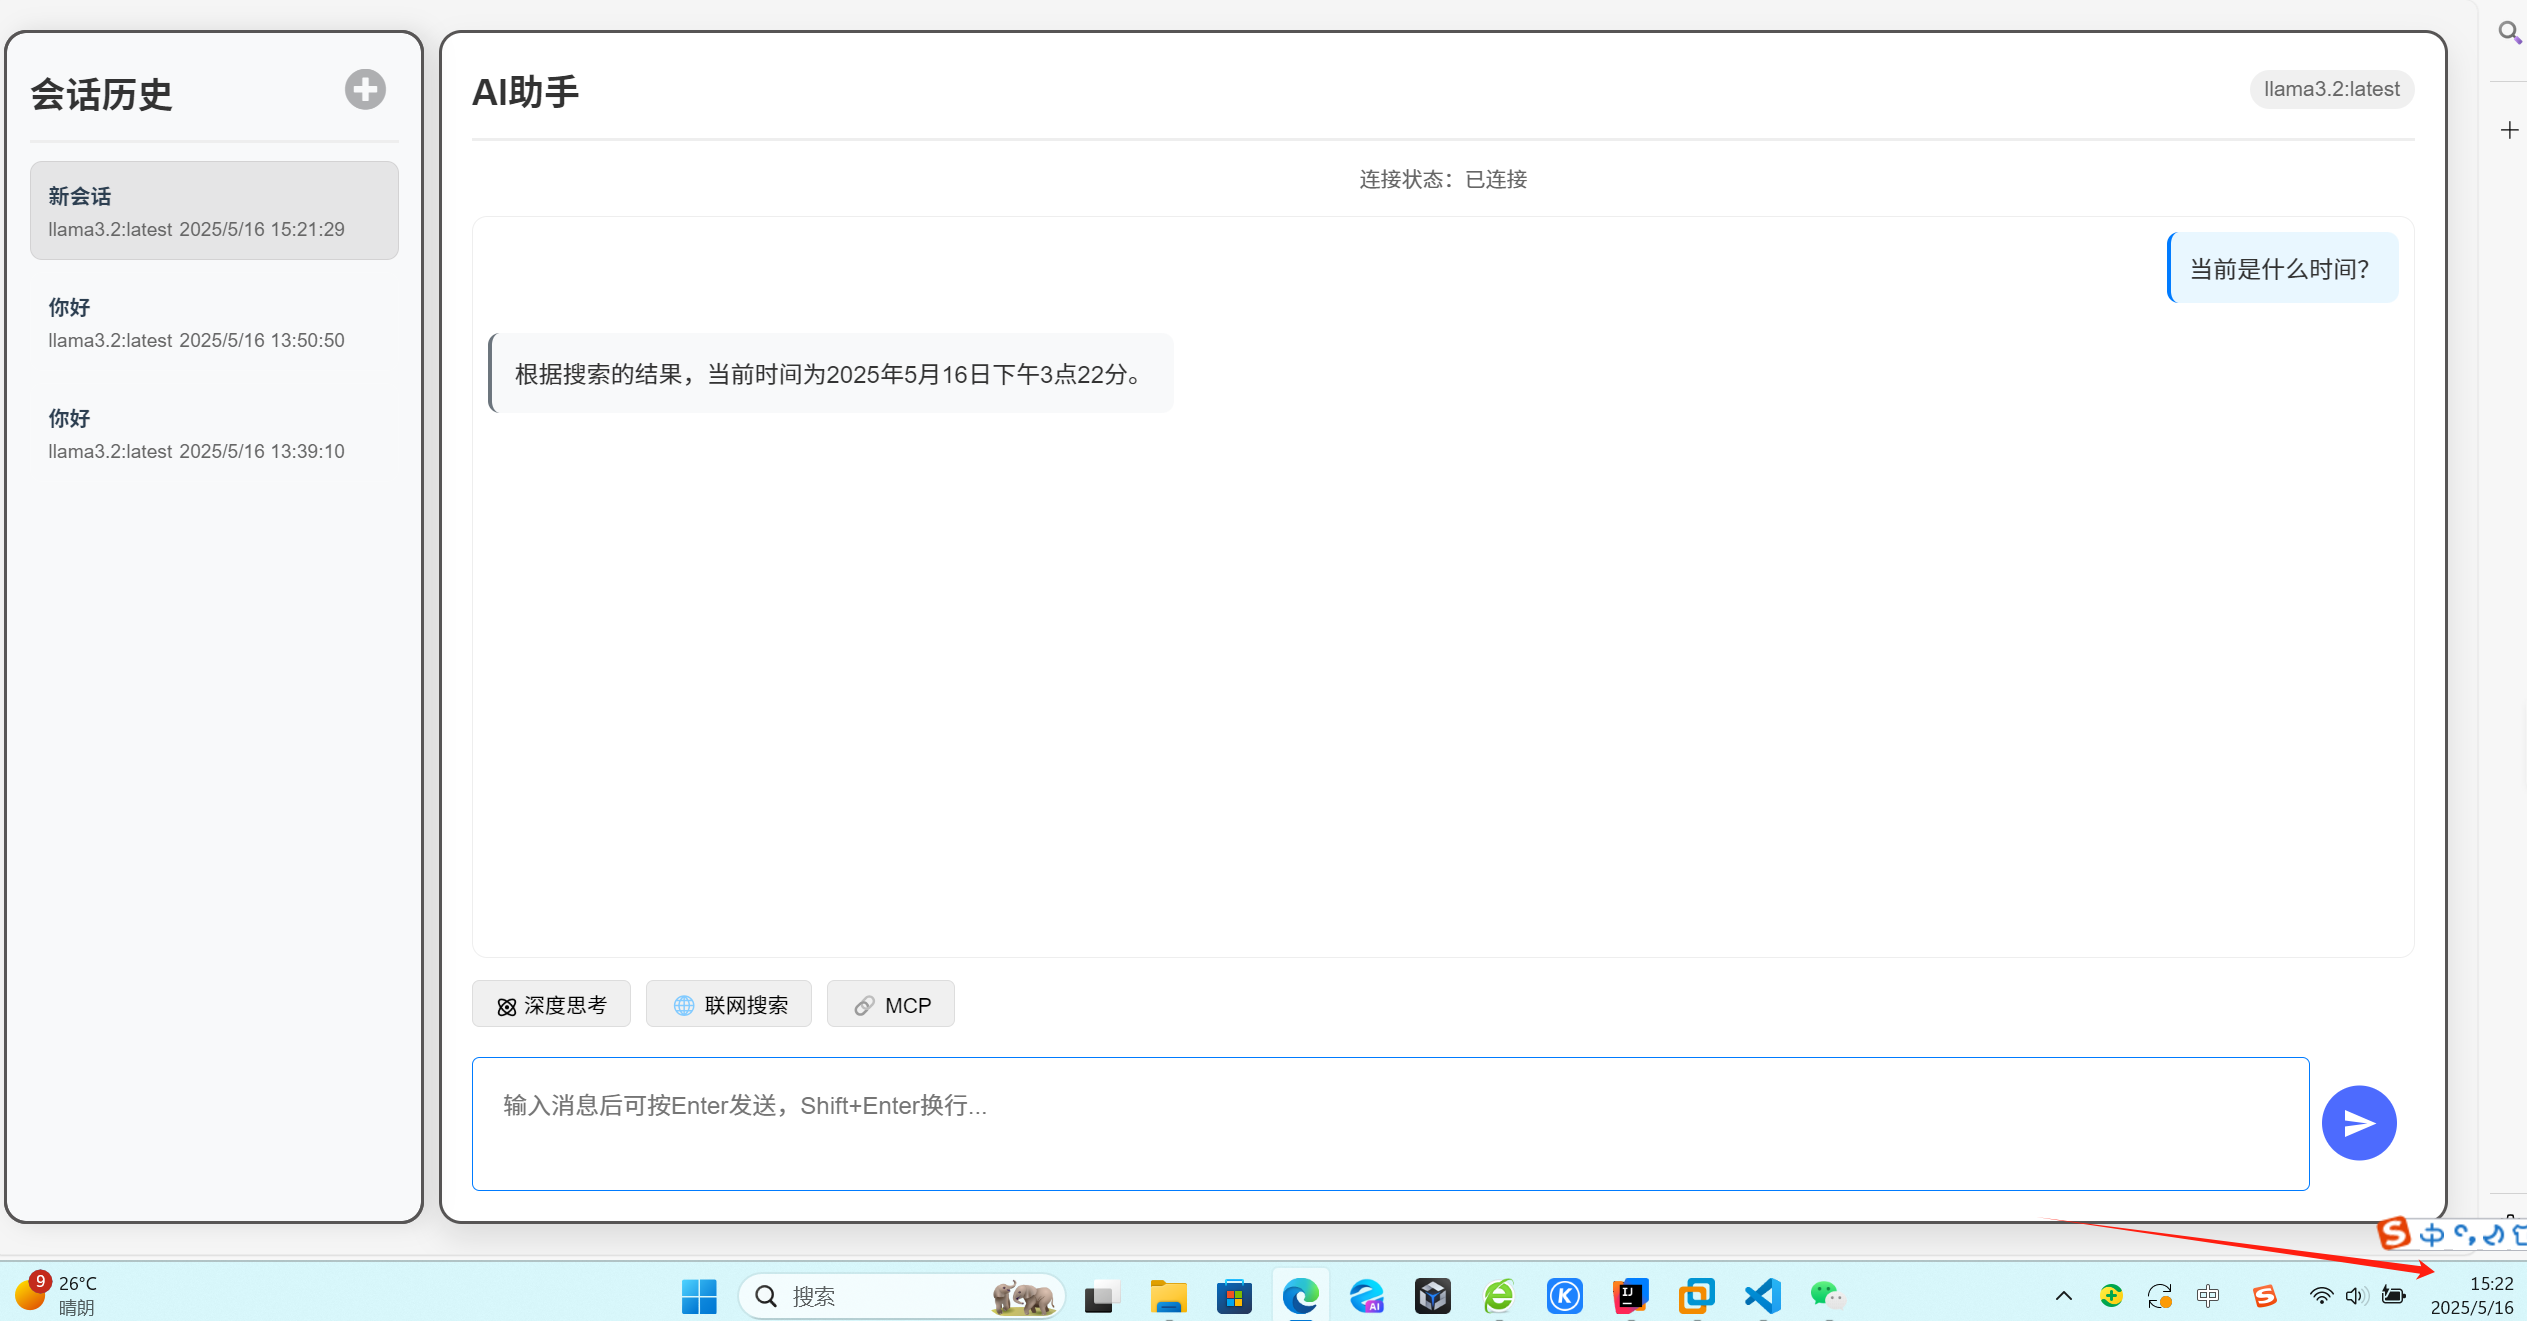Click the blue send message button

(x=2358, y=1123)
